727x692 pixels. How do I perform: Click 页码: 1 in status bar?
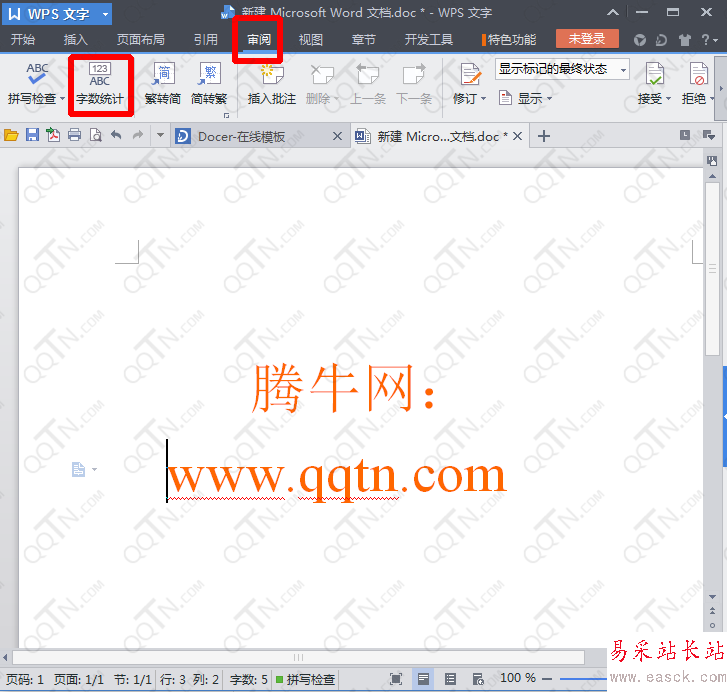(x=25, y=680)
